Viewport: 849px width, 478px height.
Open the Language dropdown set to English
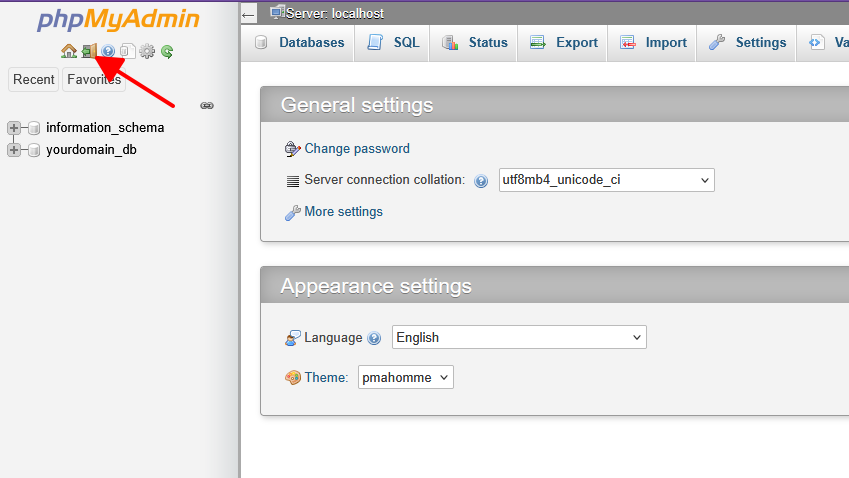pos(519,337)
